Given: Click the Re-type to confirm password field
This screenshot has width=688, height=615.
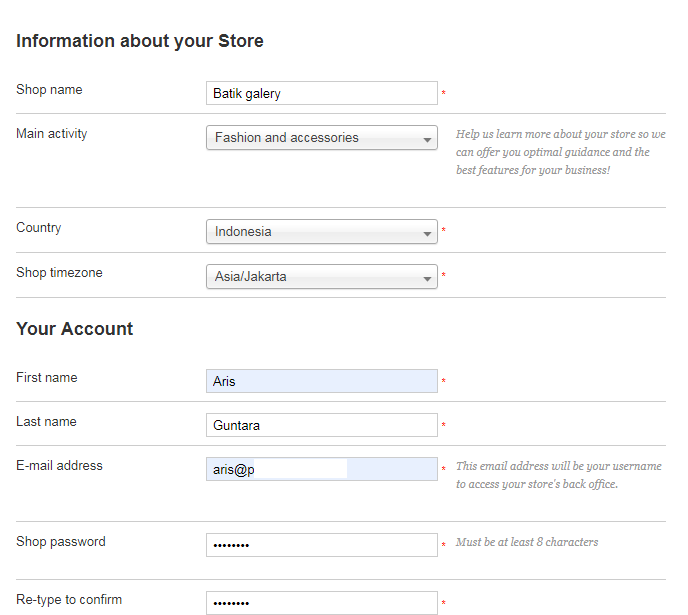Looking at the screenshot, I should pos(322,603).
